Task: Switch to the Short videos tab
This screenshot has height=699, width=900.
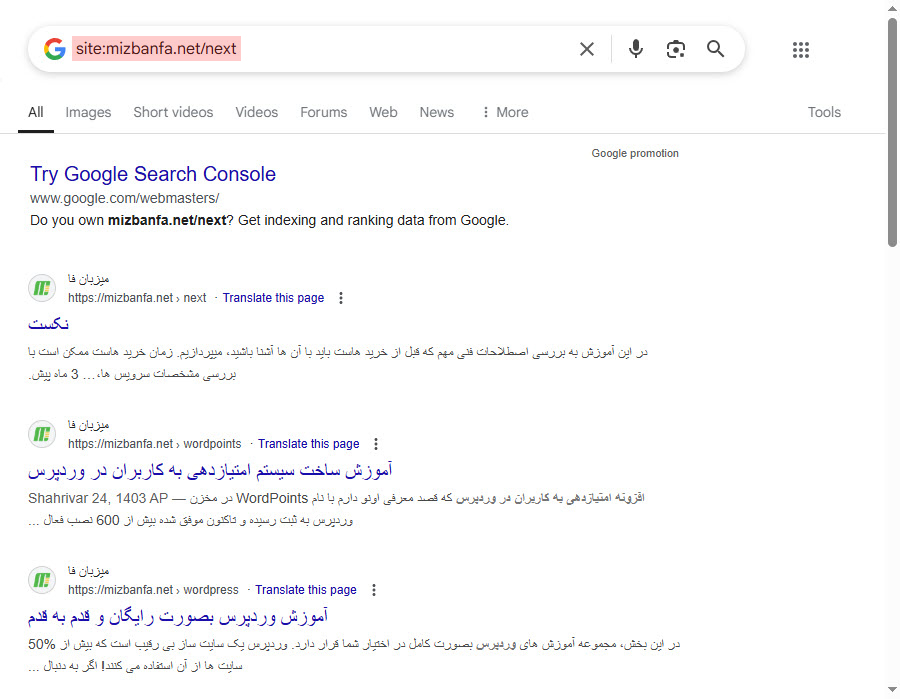Action: tap(173, 112)
